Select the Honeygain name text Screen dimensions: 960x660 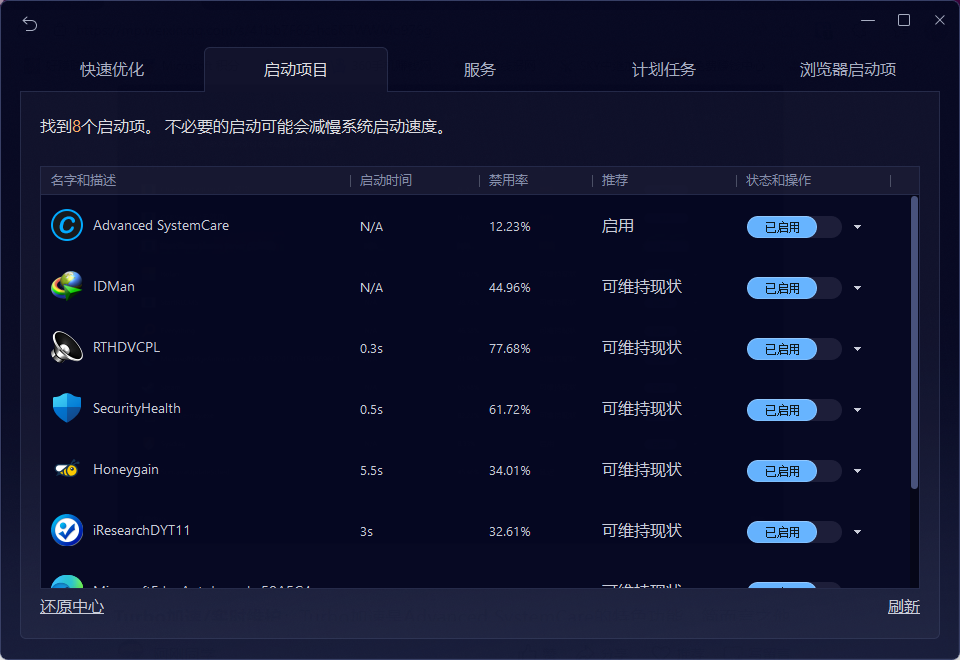(x=126, y=470)
